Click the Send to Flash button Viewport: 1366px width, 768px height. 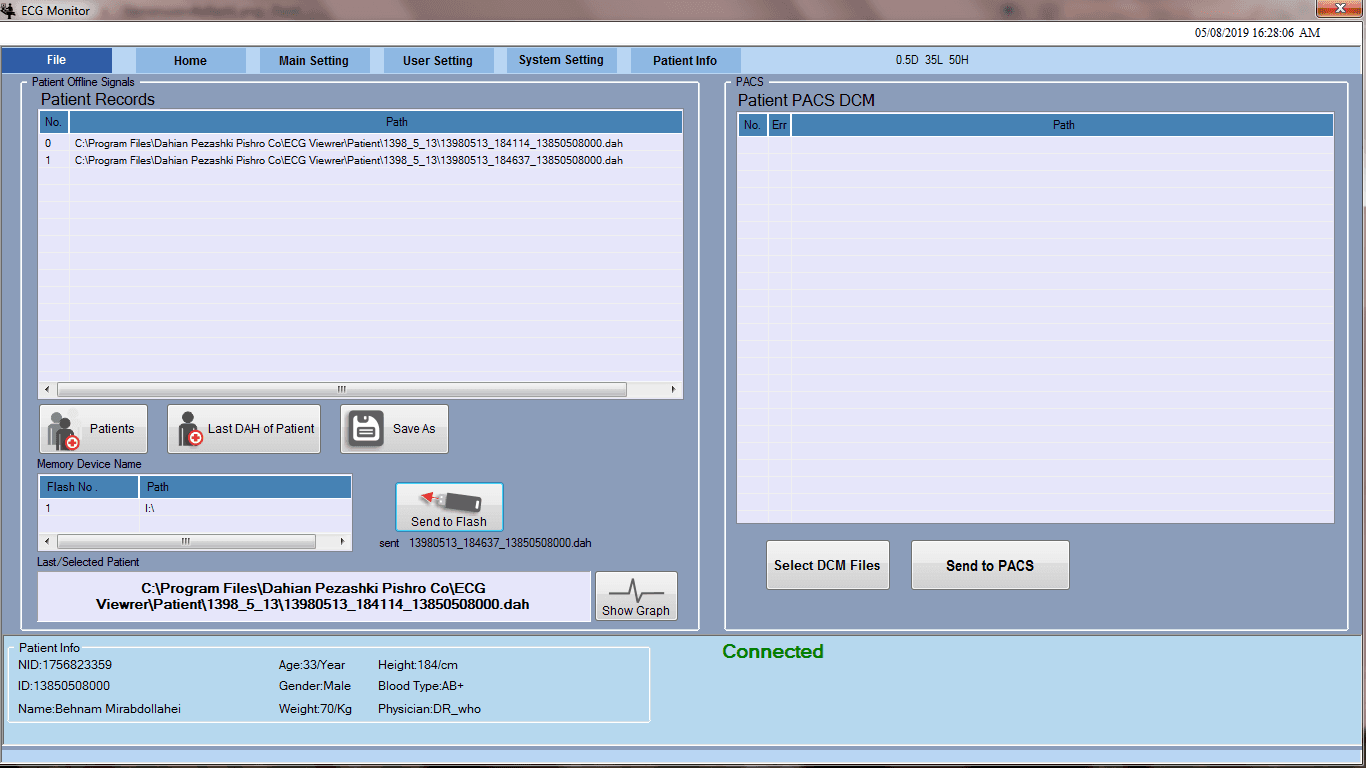tap(449, 507)
